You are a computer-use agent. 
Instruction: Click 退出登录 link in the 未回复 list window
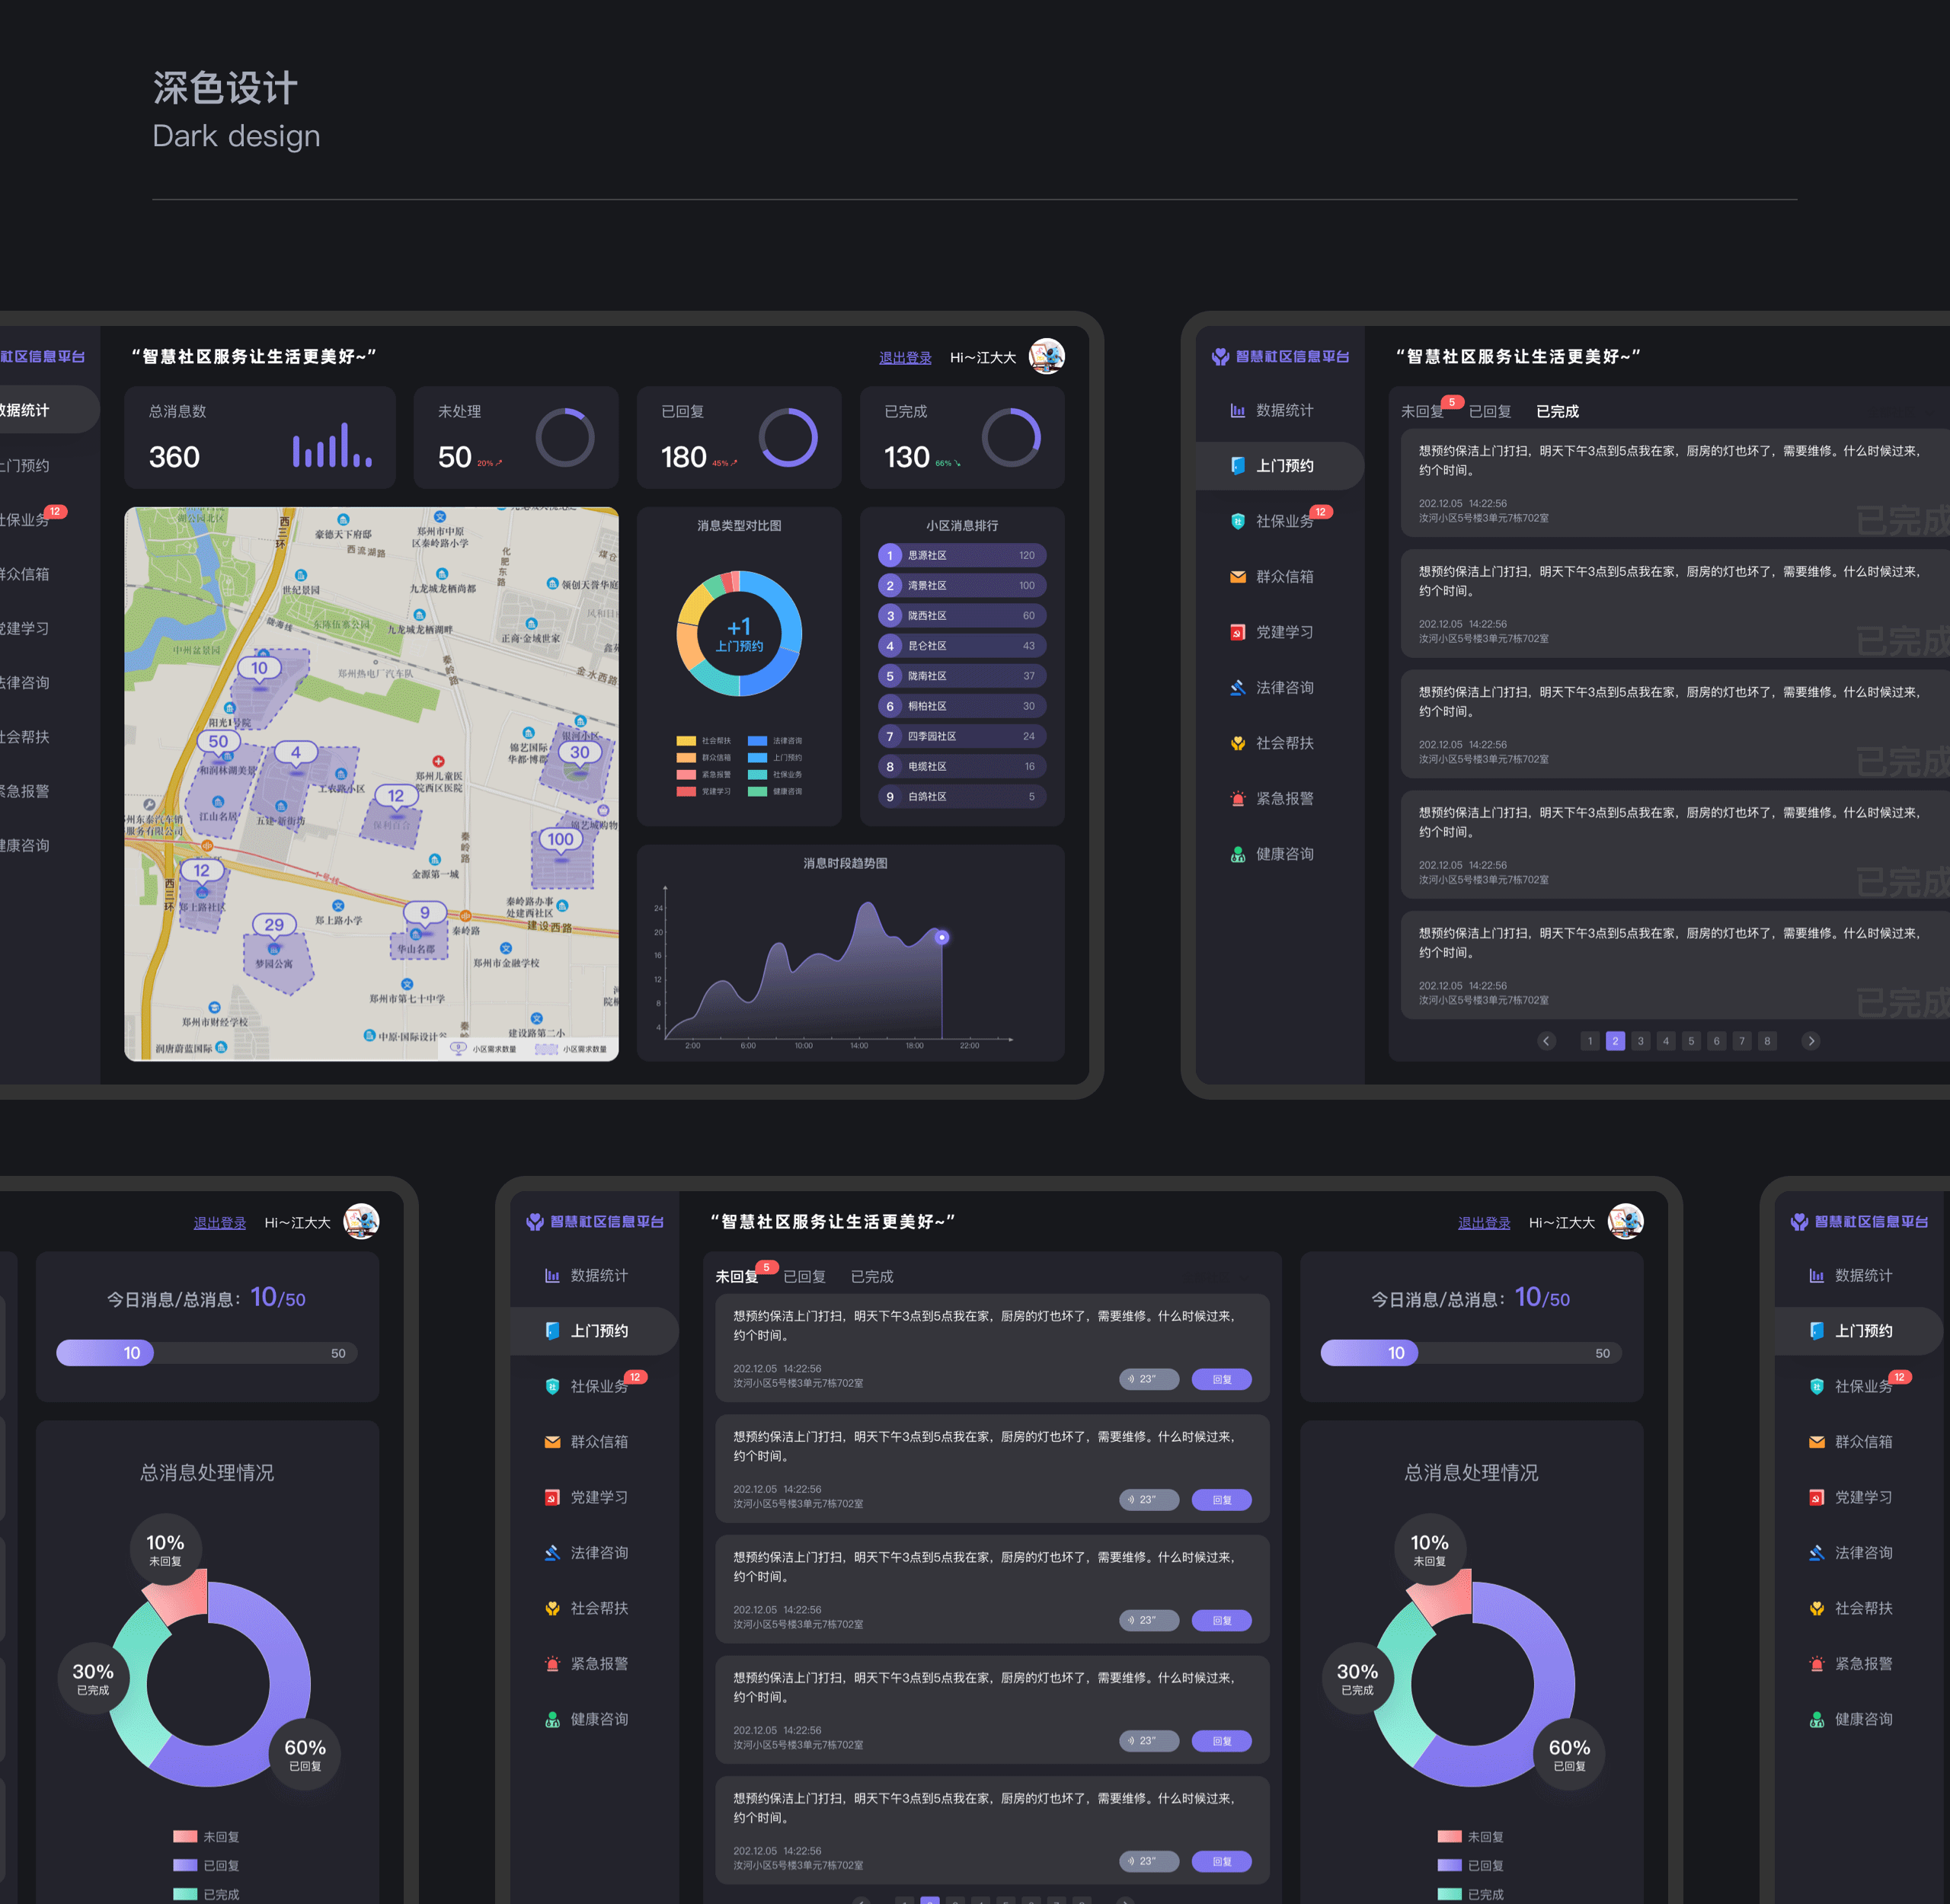pyautogui.click(x=1484, y=1223)
